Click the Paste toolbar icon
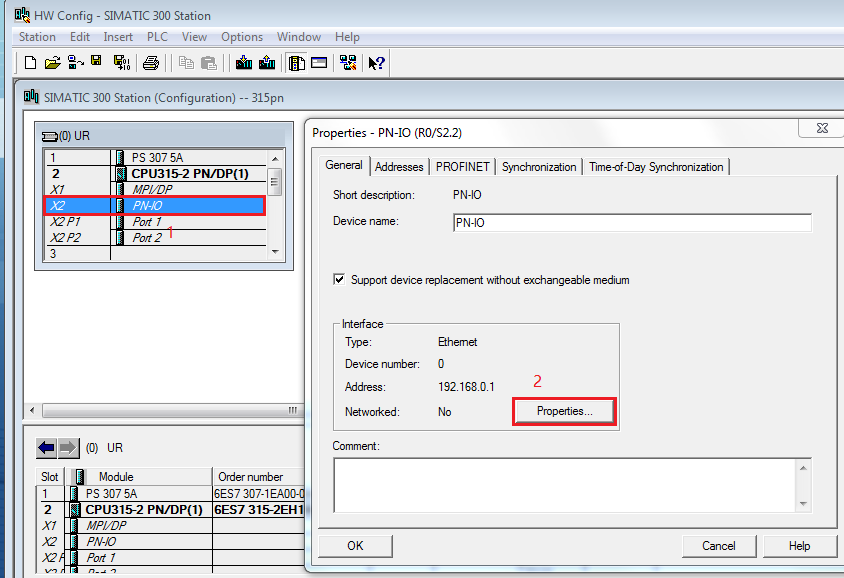 coord(209,63)
